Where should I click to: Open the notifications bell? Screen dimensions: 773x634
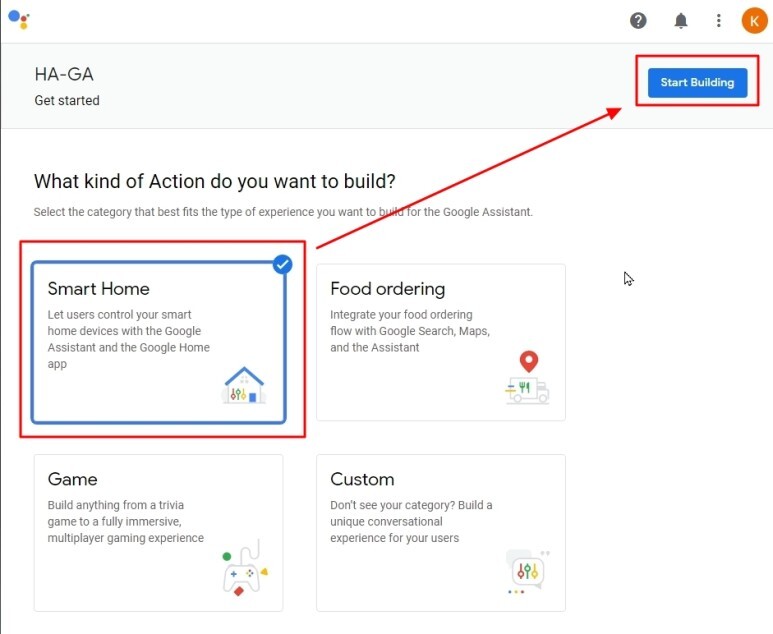681,21
